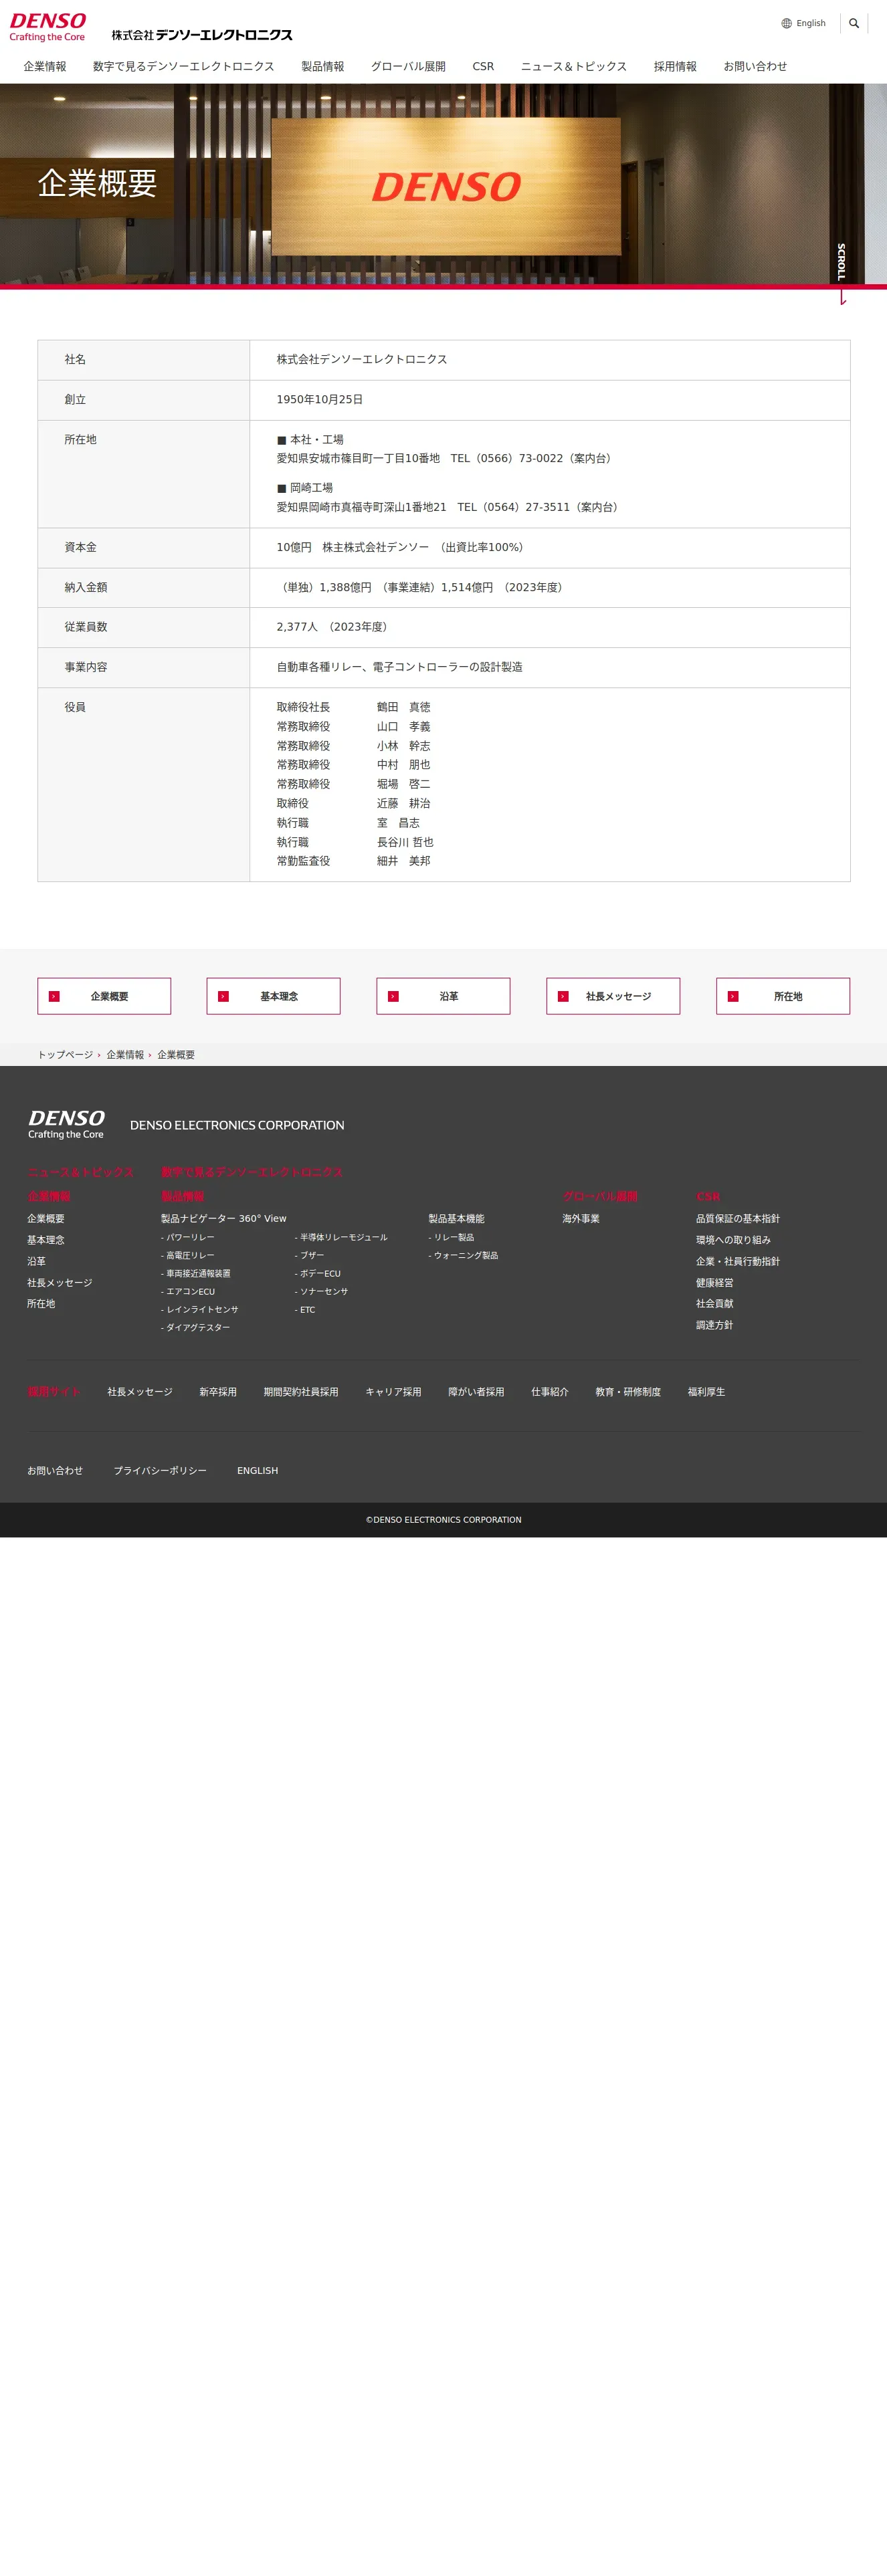Image resolution: width=887 pixels, height=2576 pixels.
Task: Open footer link 障がい者採用
Action: pyautogui.click(x=476, y=1391)
